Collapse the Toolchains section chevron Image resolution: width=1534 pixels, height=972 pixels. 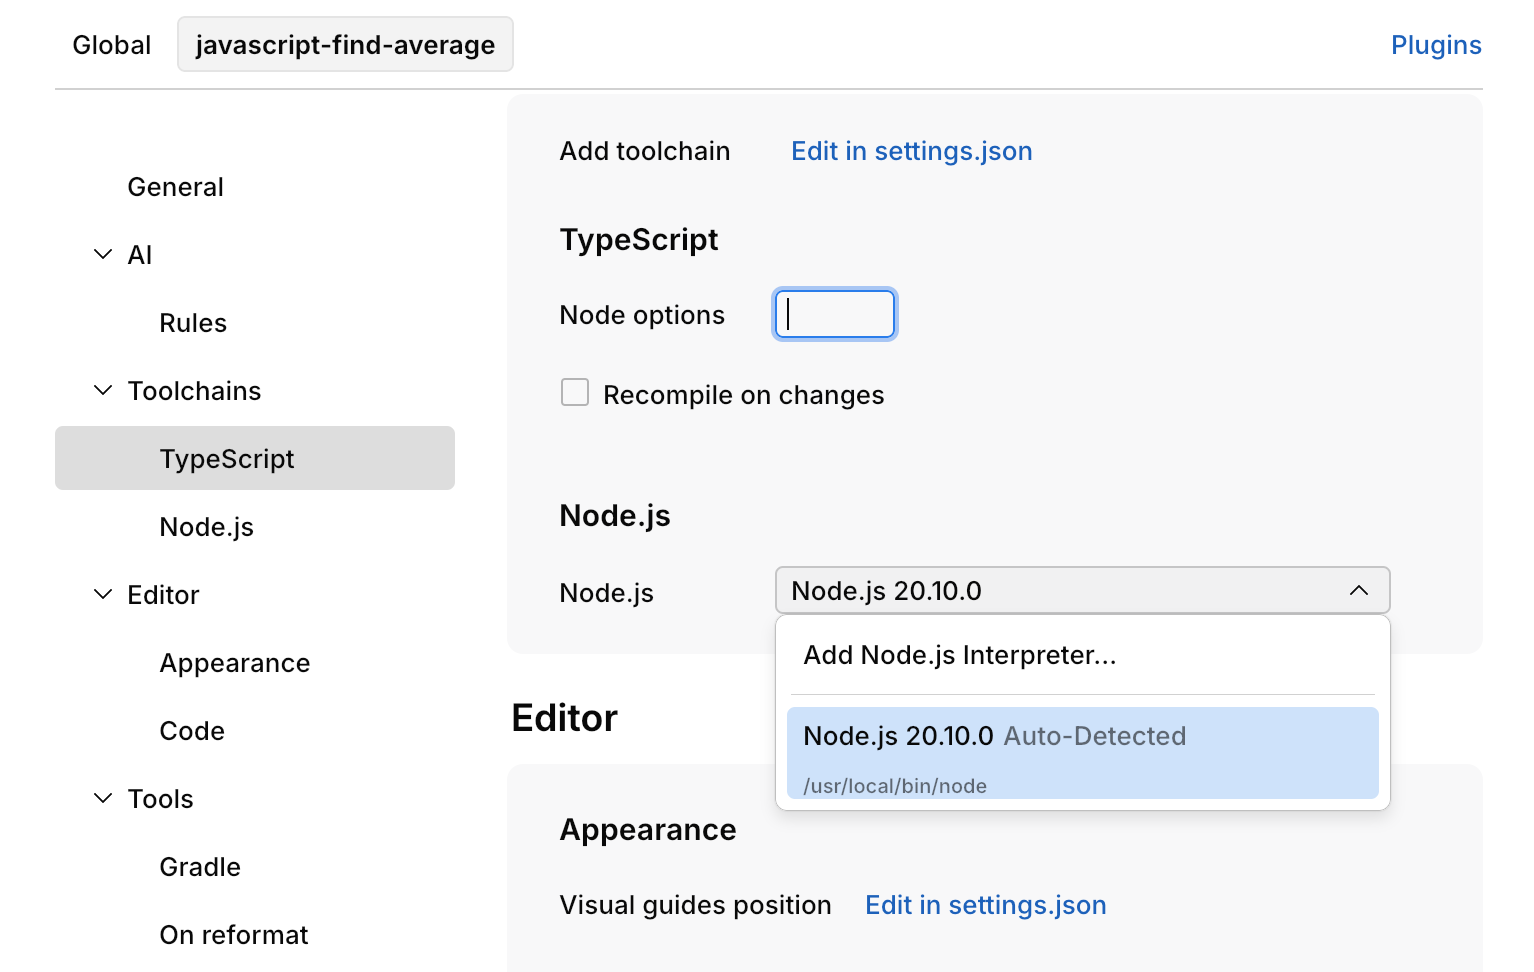pyautogui.click(x=103, y=391)
